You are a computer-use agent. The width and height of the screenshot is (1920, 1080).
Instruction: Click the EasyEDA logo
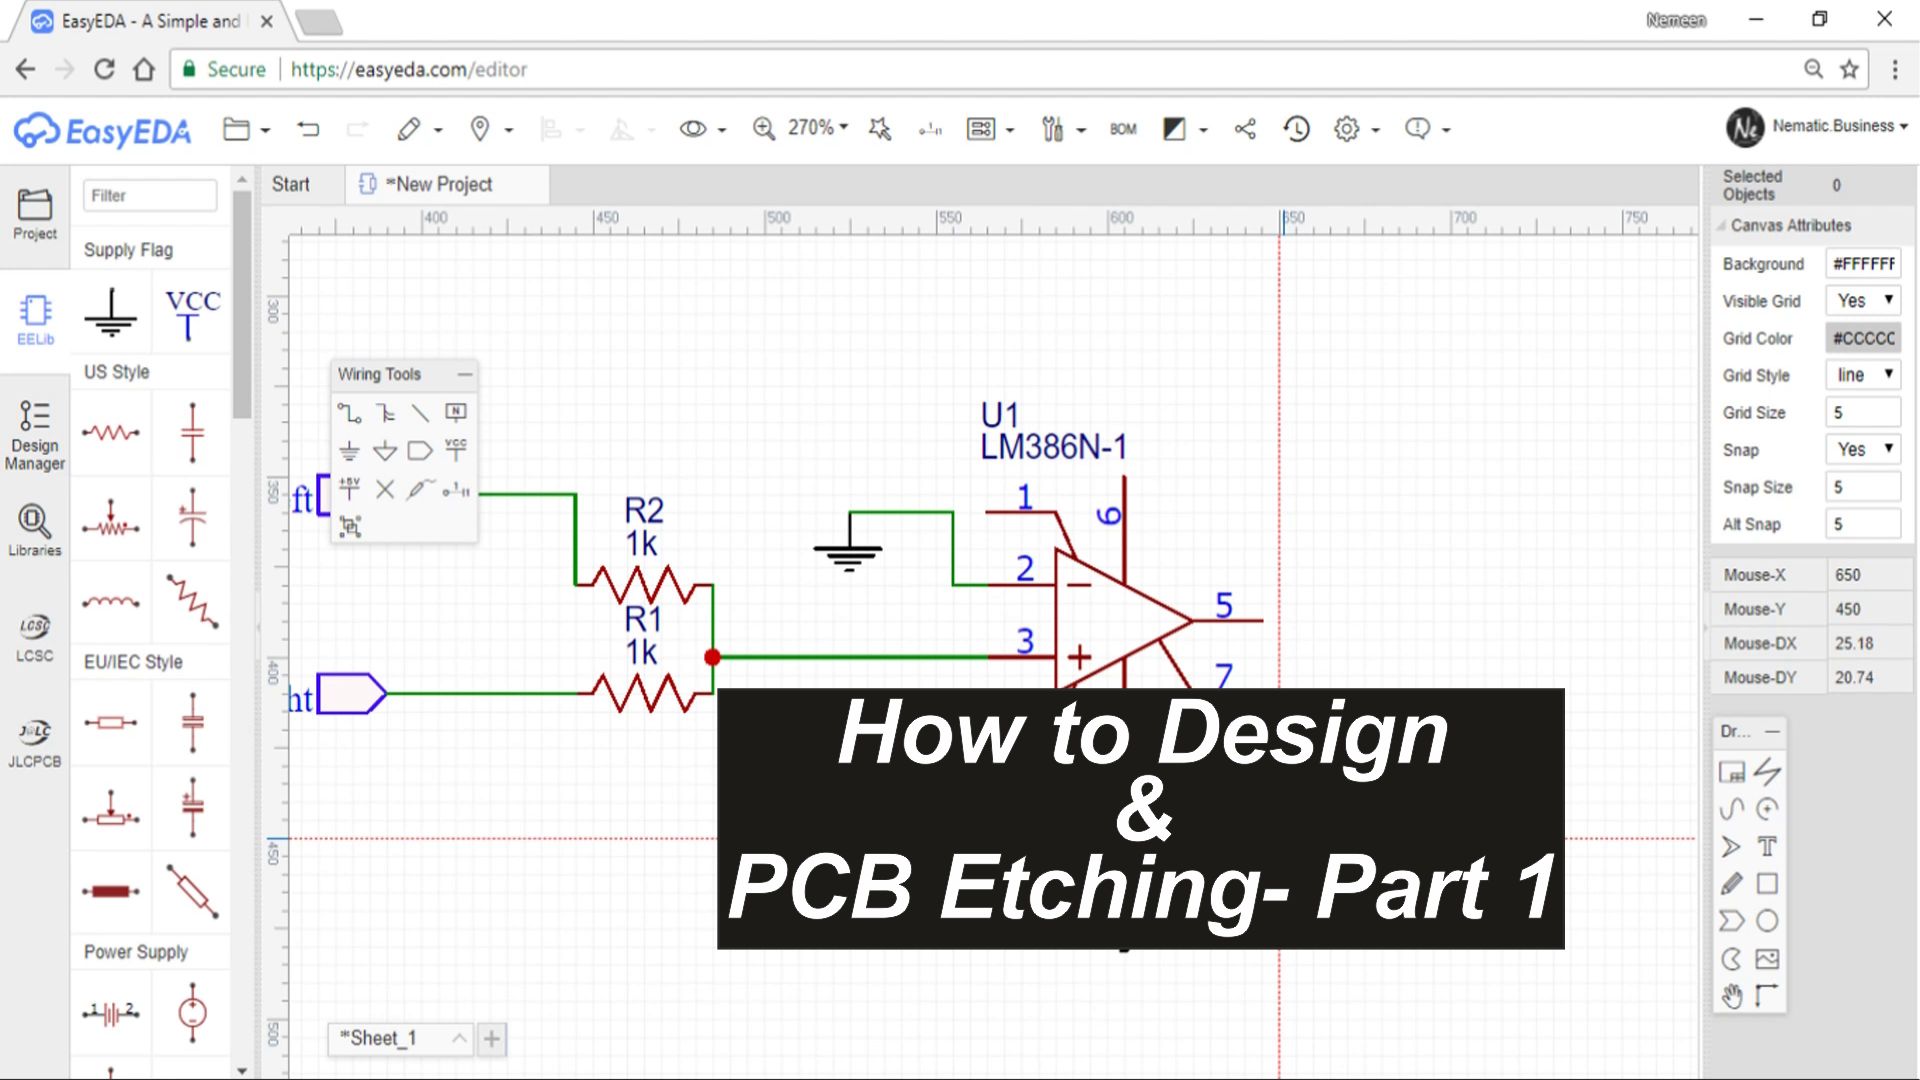tap(102, 130)
